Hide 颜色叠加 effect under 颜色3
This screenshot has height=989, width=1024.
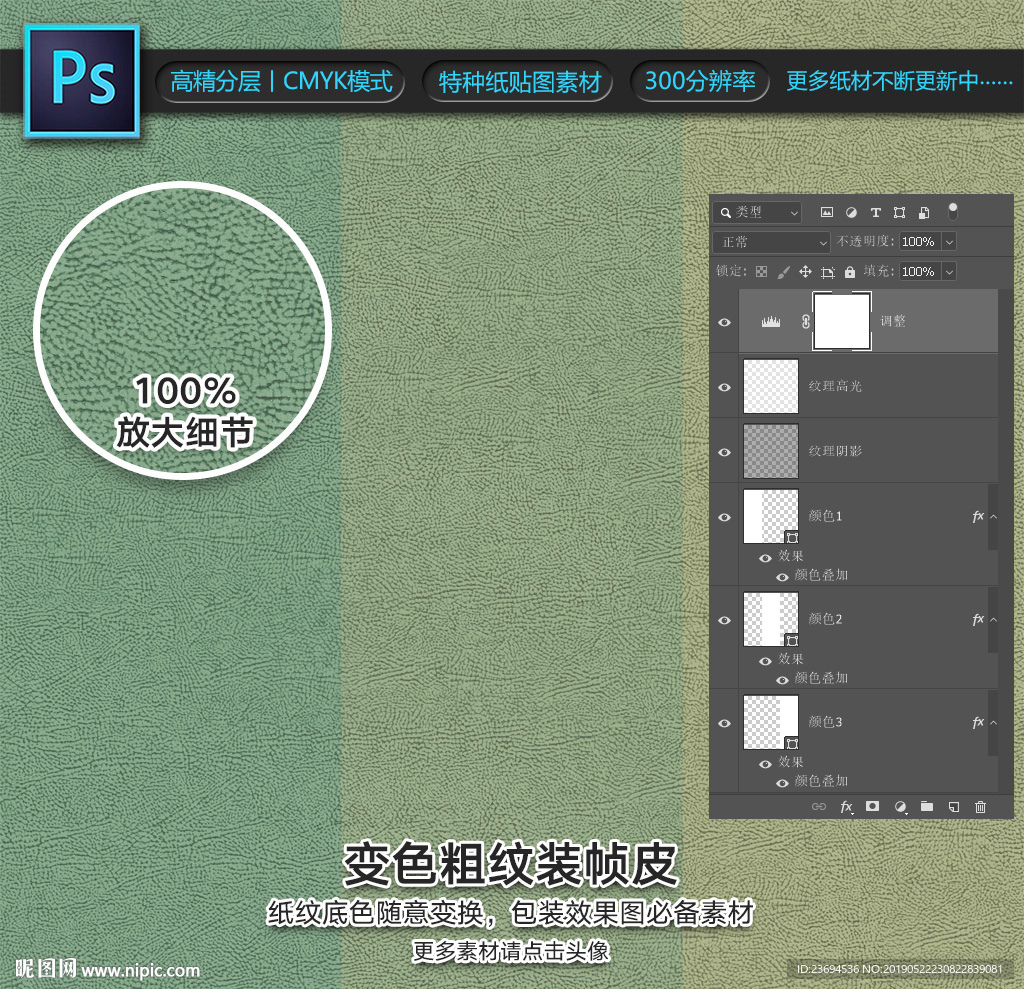[x=782, y=783]
